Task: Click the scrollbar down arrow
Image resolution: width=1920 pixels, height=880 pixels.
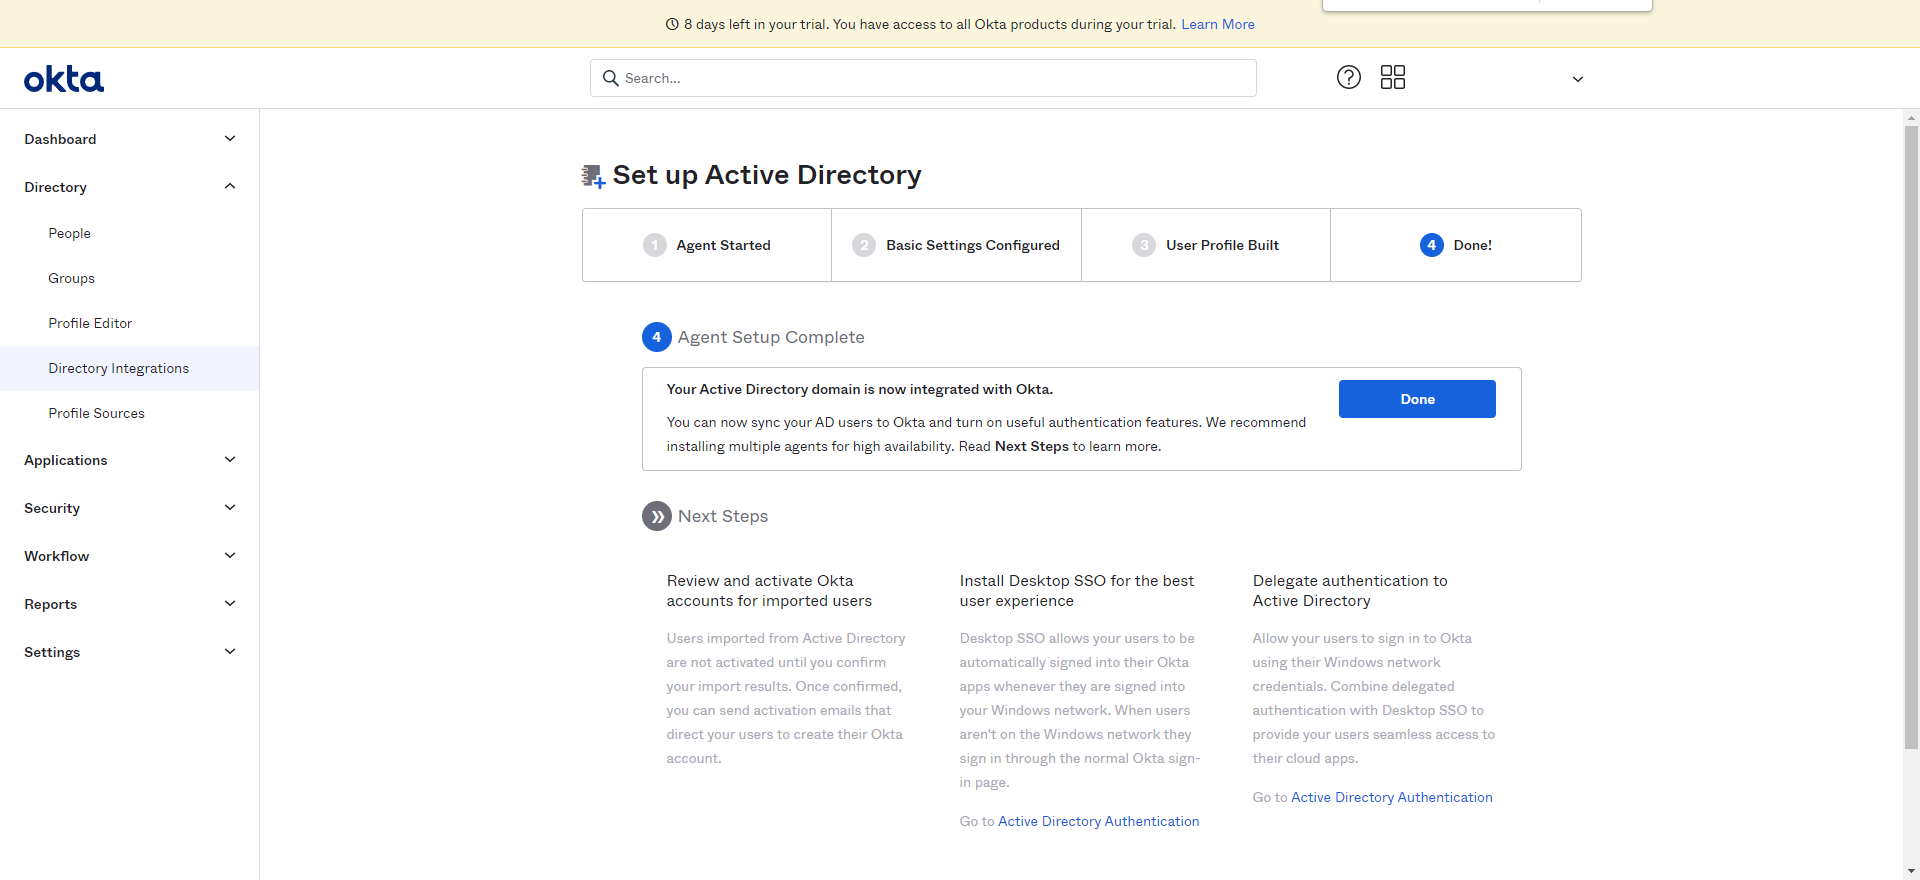Action: point(1911,871)
